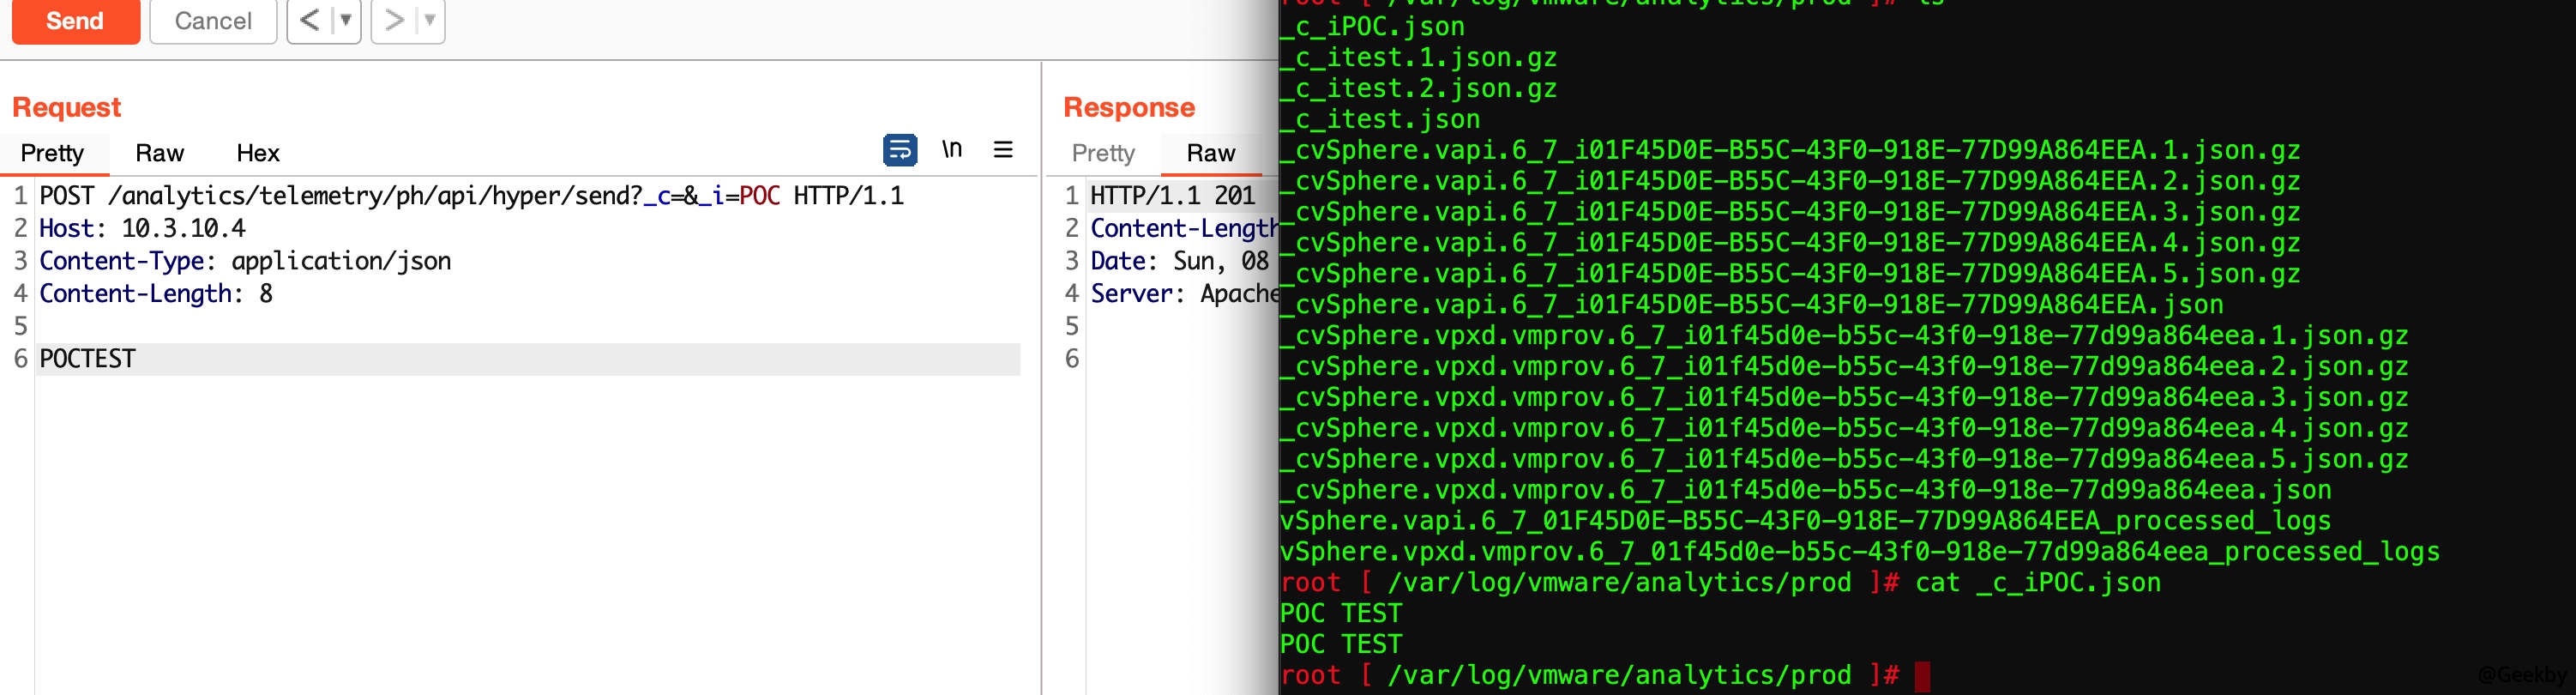This screenshot has height=695, width=2576.
Task: Place cursor on the Host header line
Action: pos(142,229)
